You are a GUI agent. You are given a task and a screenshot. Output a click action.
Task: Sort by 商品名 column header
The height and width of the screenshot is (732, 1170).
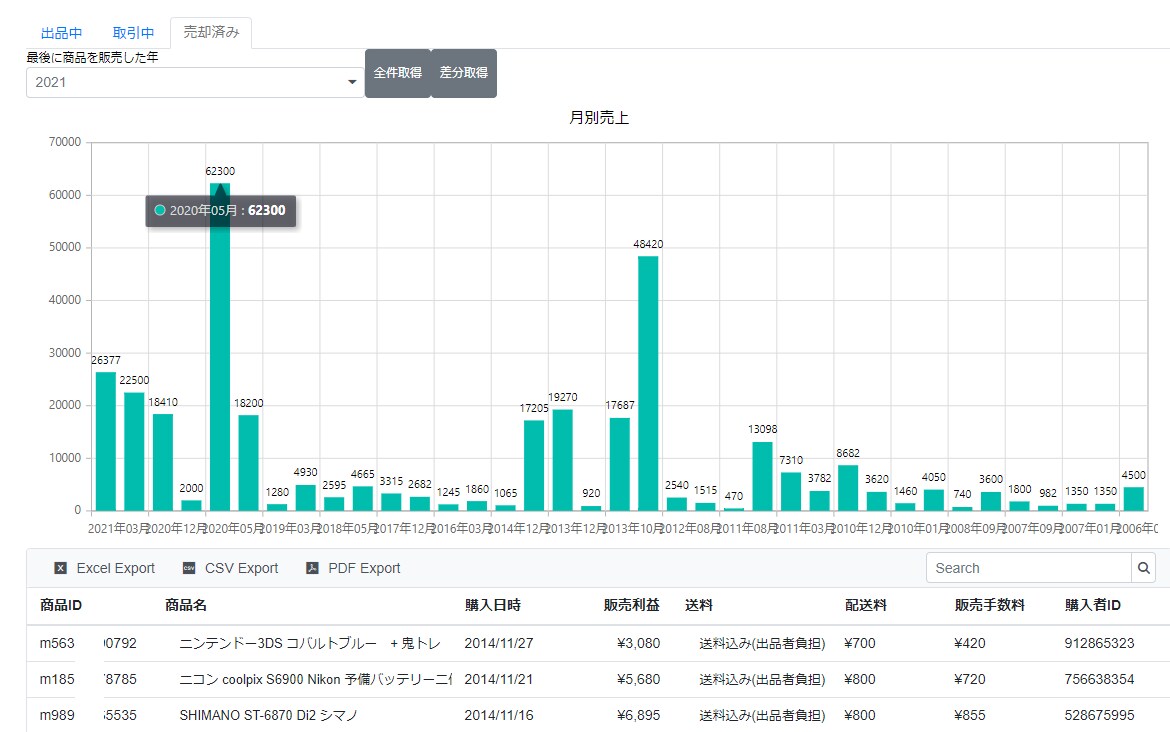pos(186,605)
